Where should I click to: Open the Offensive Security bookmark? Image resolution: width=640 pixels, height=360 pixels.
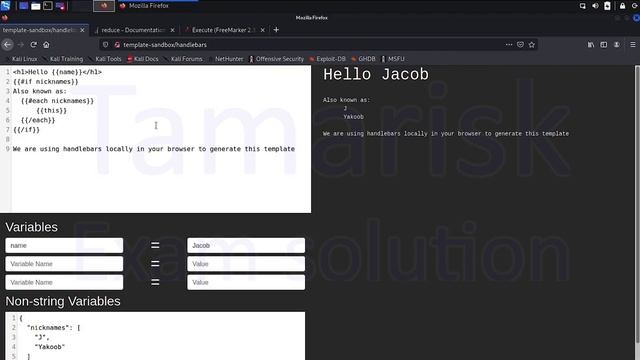click(x=276, y=59)
